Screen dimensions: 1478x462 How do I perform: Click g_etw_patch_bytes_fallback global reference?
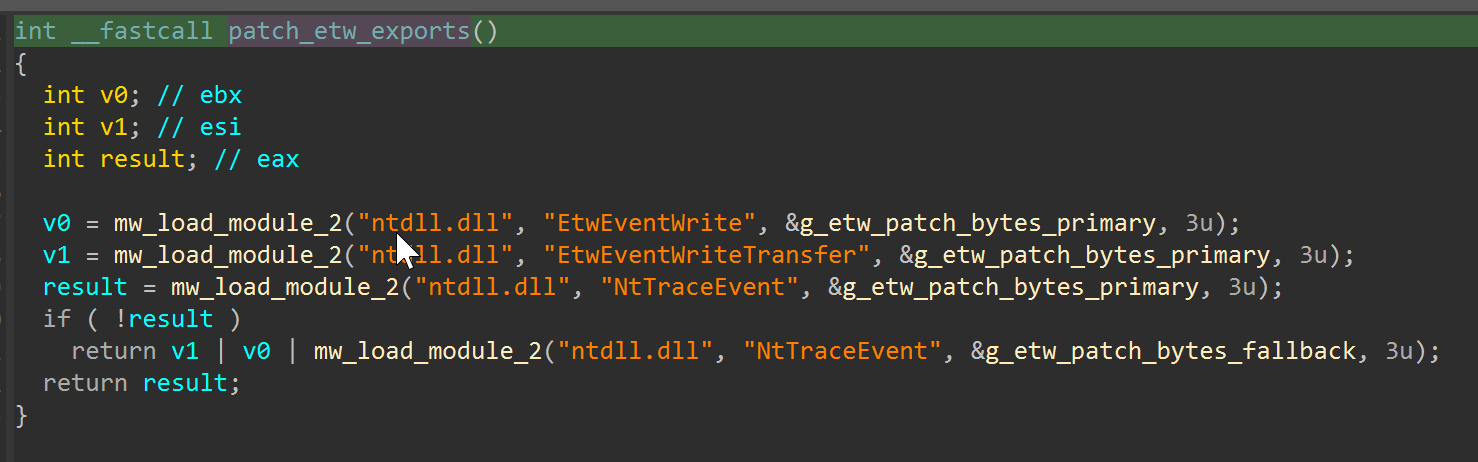(x=1163, y=351)
